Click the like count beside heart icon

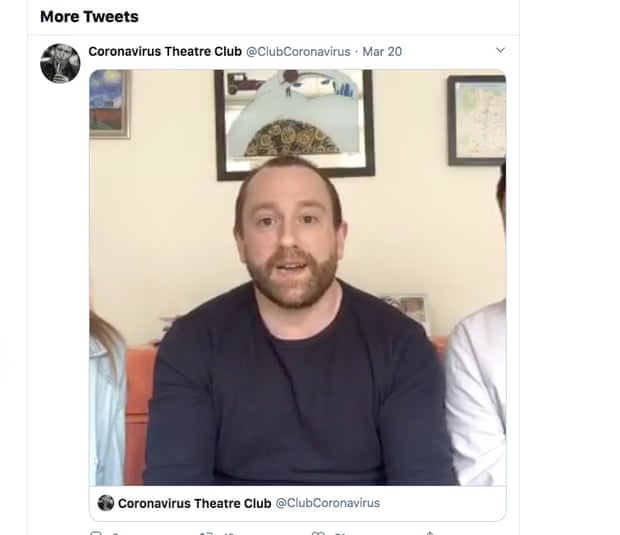[340, 534]
